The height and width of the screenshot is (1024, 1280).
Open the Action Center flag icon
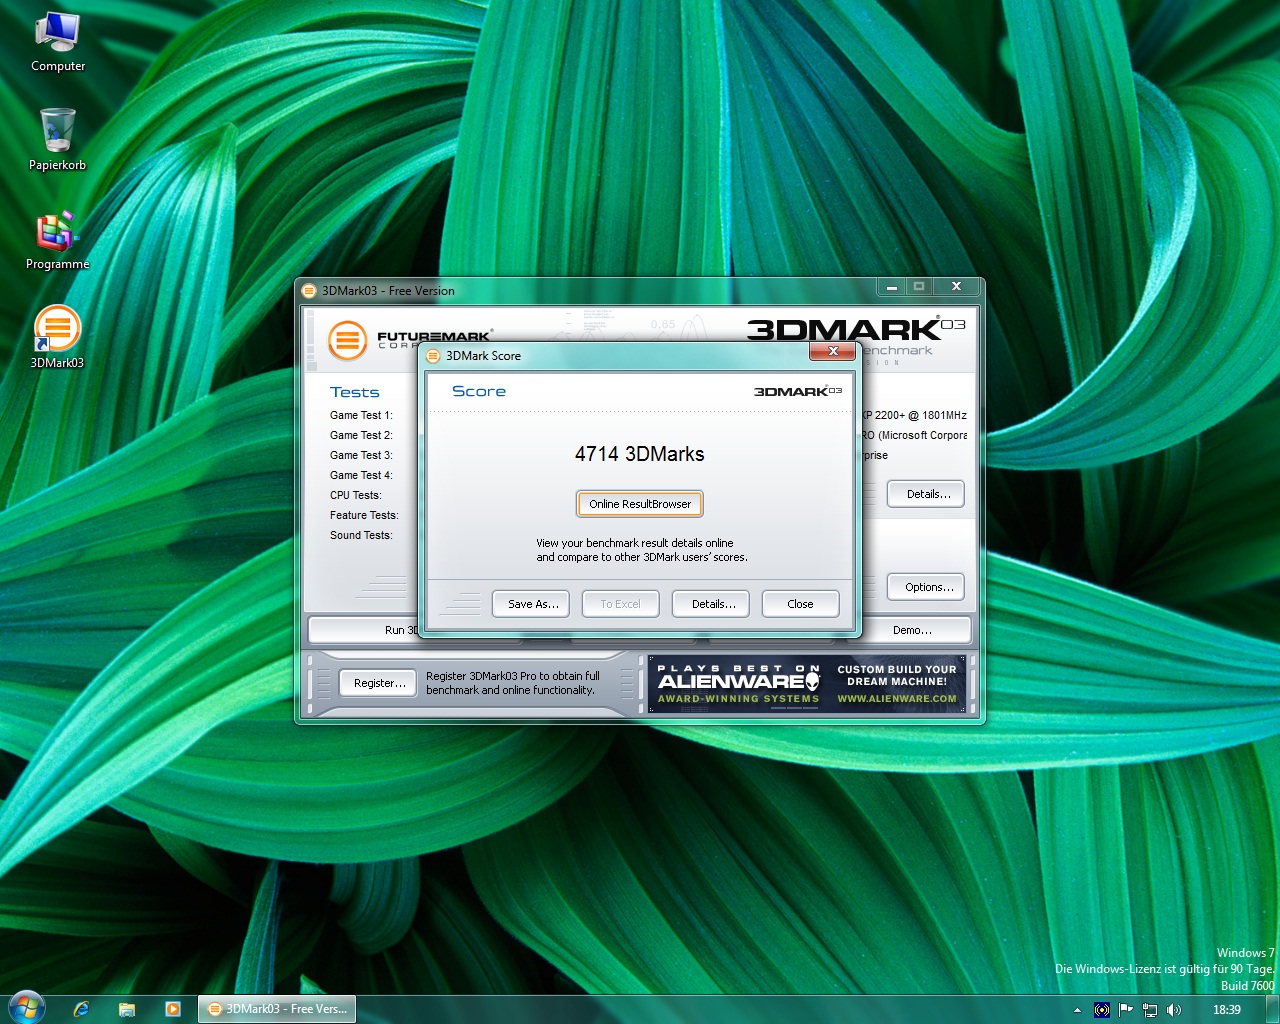click(x=1126, y=1010)
